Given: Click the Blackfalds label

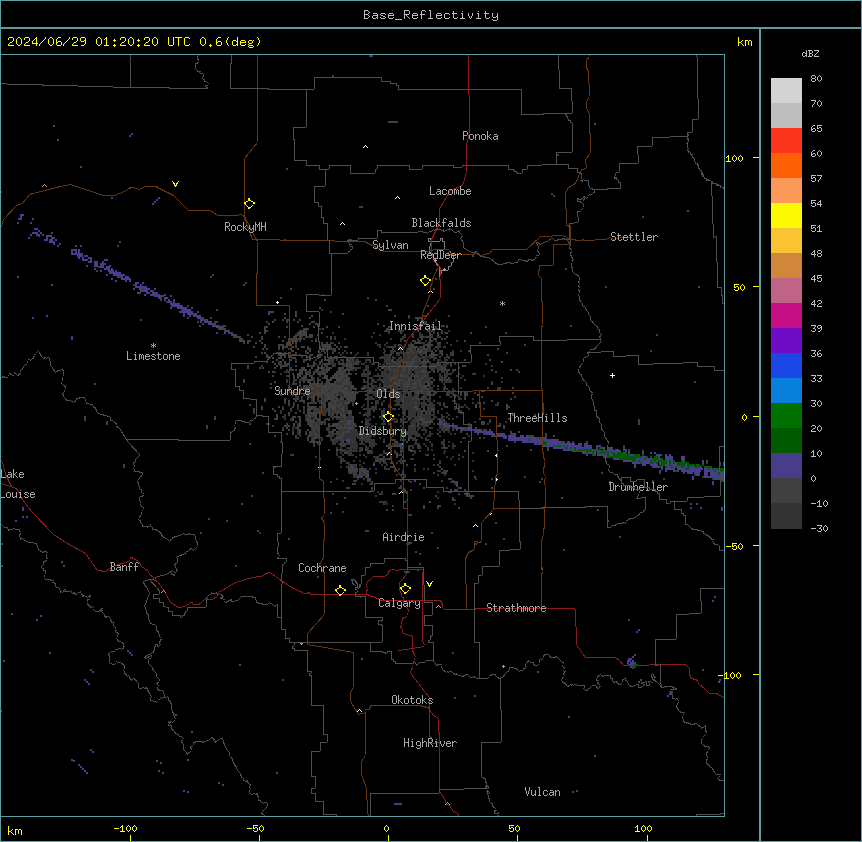Looking at the screenshot, I should (x=441, y=223).
